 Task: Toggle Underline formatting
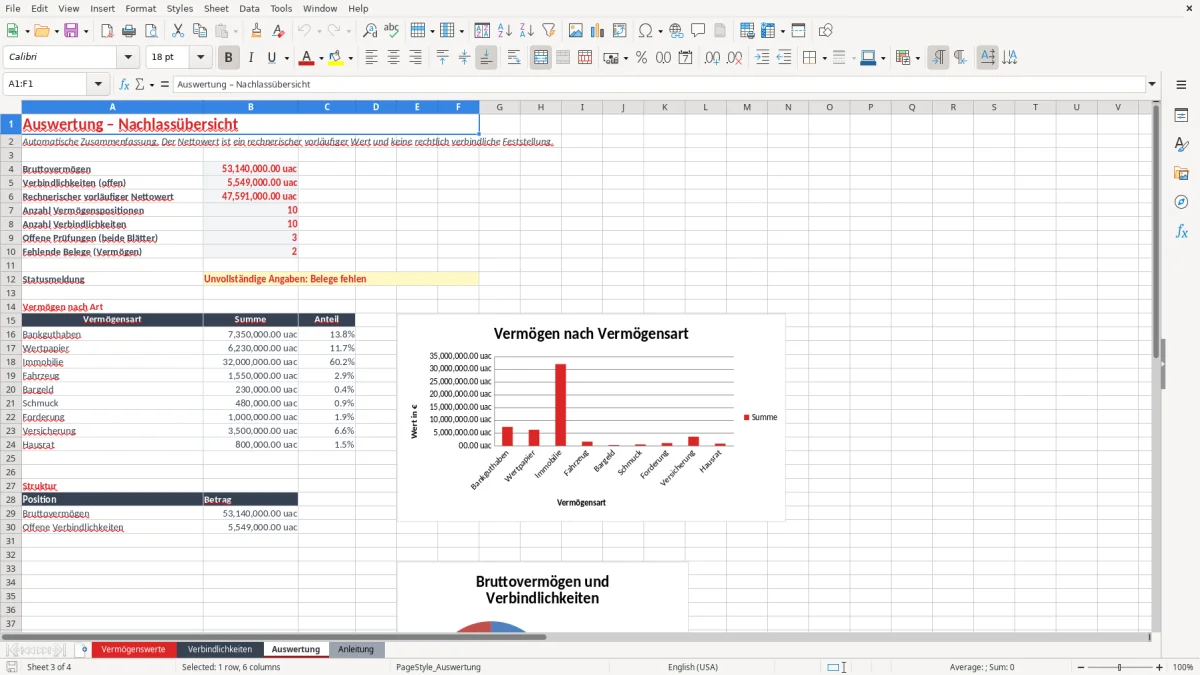[272, 58]
